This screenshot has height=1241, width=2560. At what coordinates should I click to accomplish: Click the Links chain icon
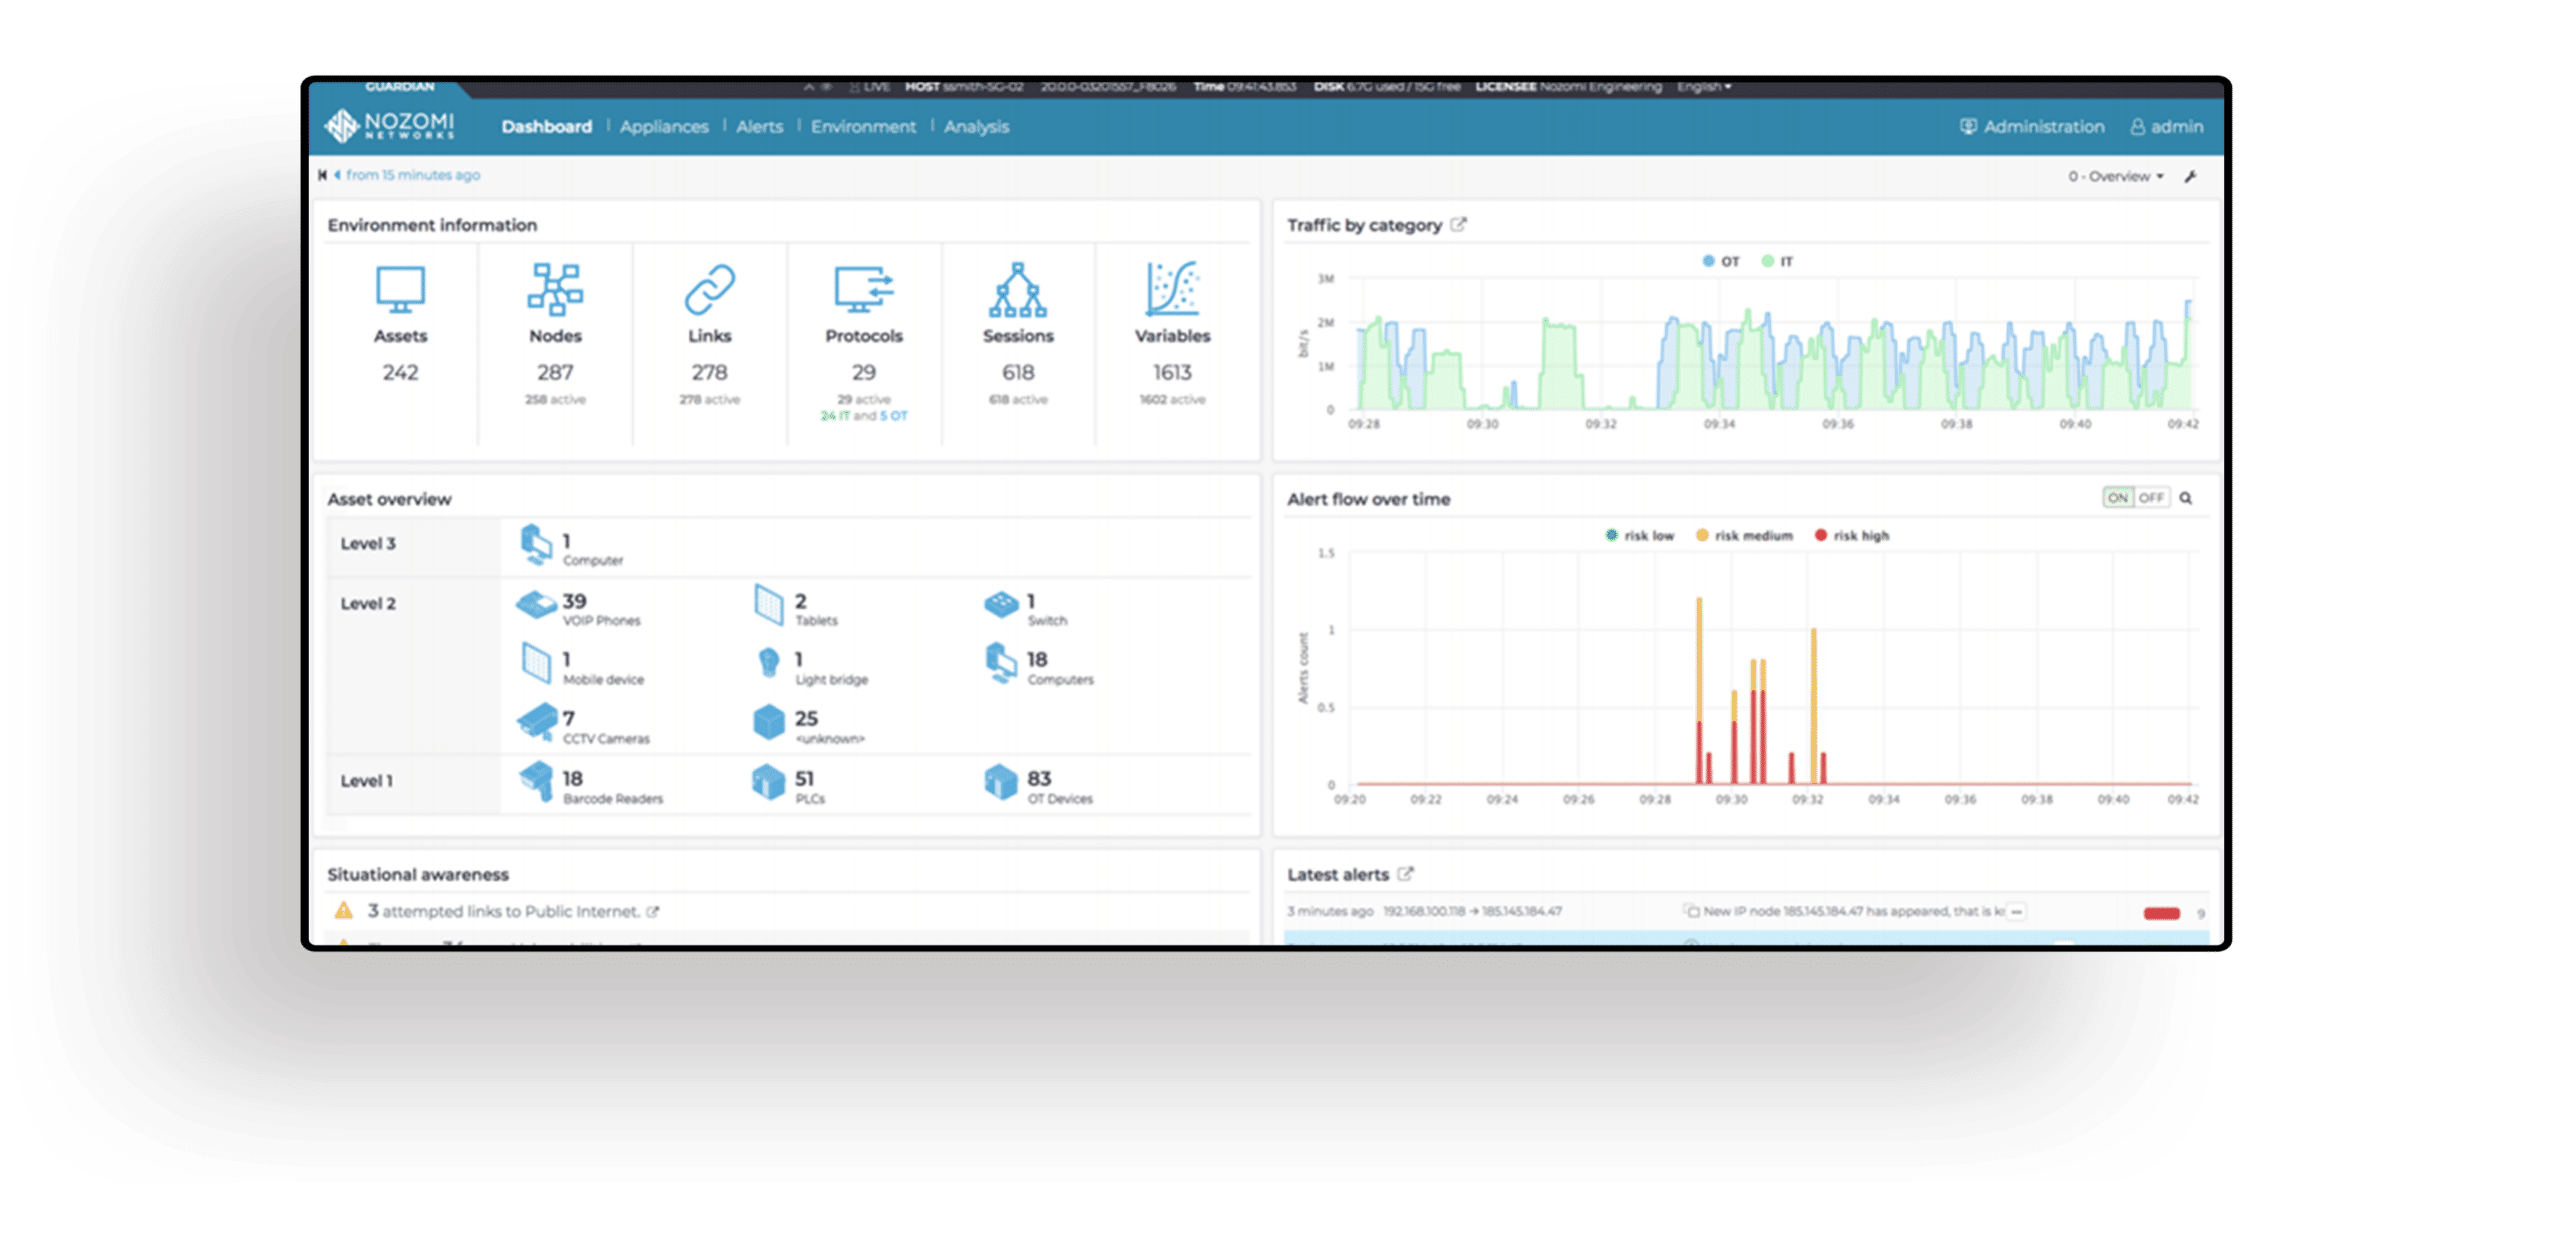click(x=709, y=290)
